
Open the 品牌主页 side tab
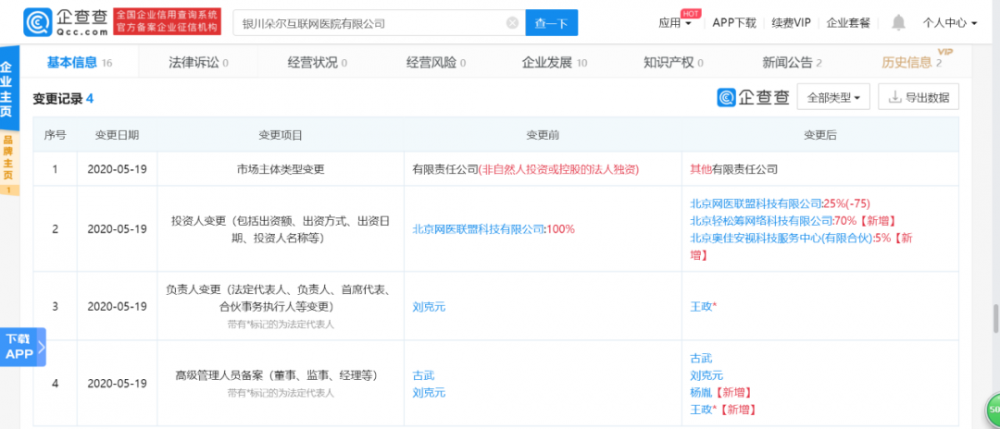point(8,155)
